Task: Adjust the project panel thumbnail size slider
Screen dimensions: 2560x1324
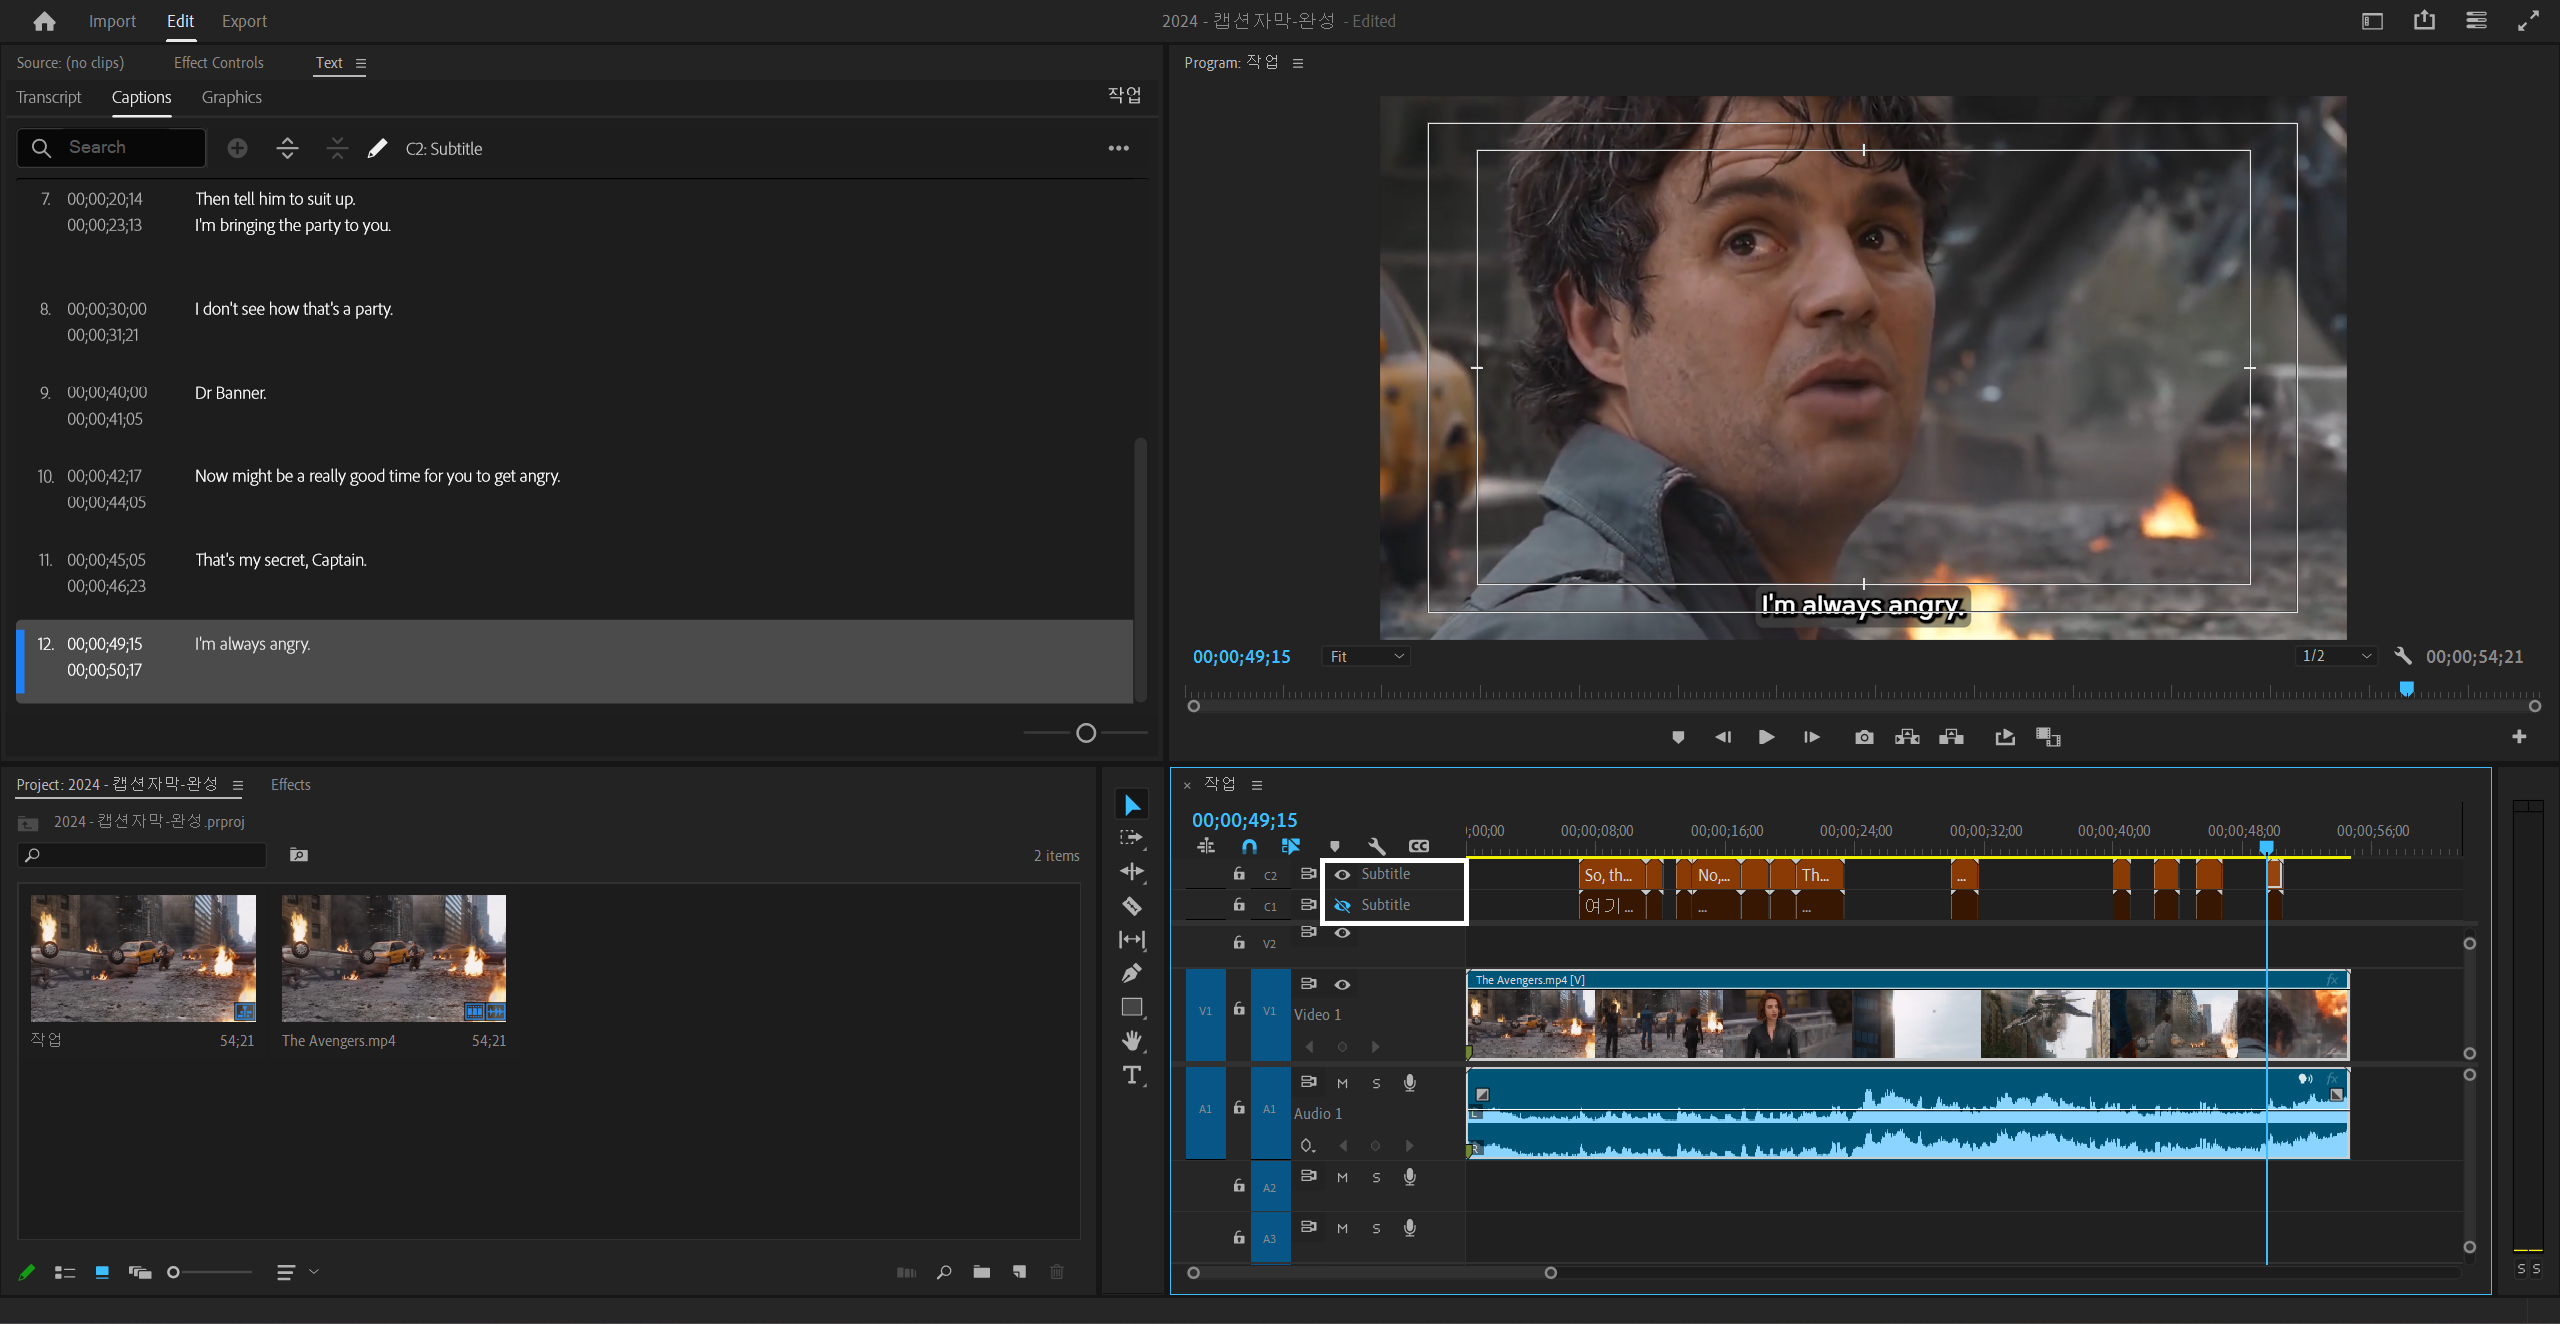Action: (174, 1272)
